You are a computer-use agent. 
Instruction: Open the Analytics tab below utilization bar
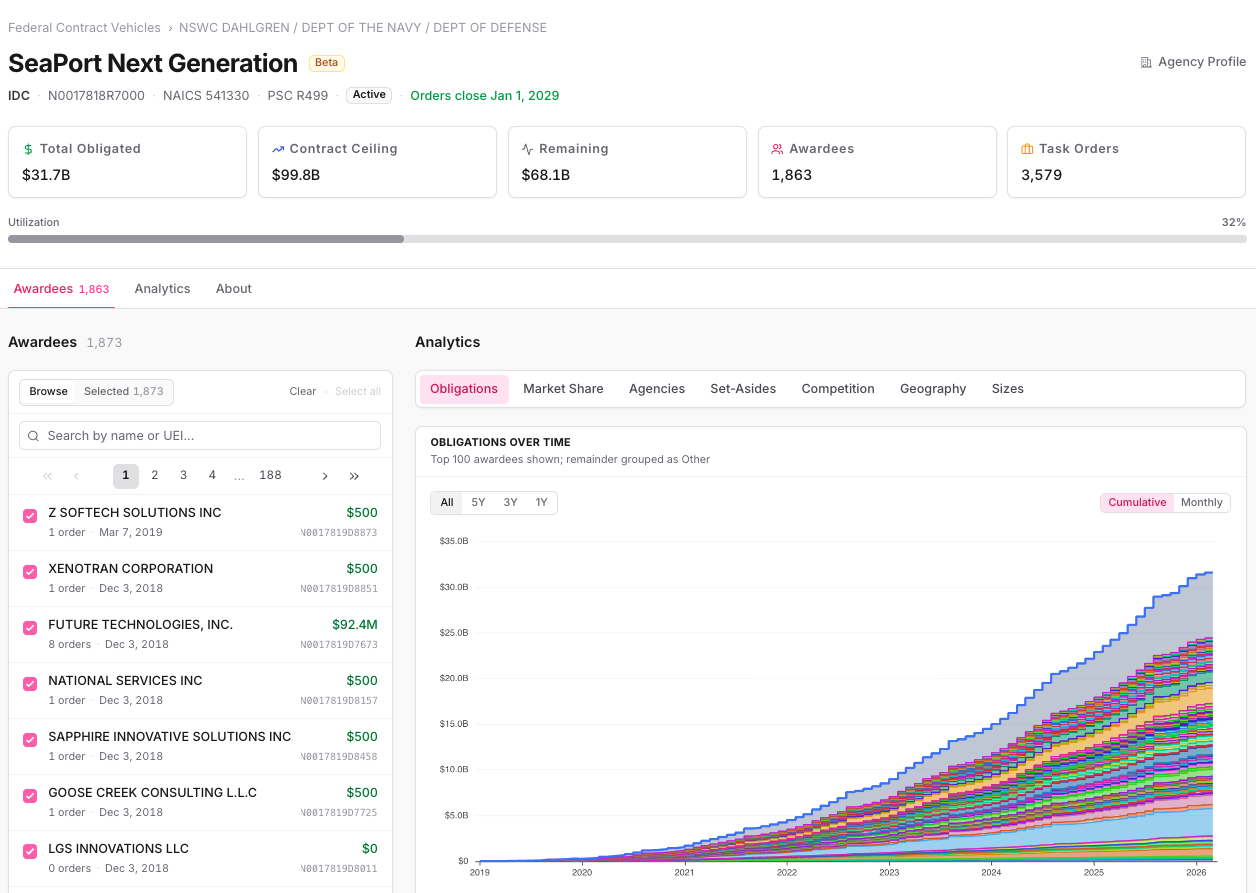162,289
